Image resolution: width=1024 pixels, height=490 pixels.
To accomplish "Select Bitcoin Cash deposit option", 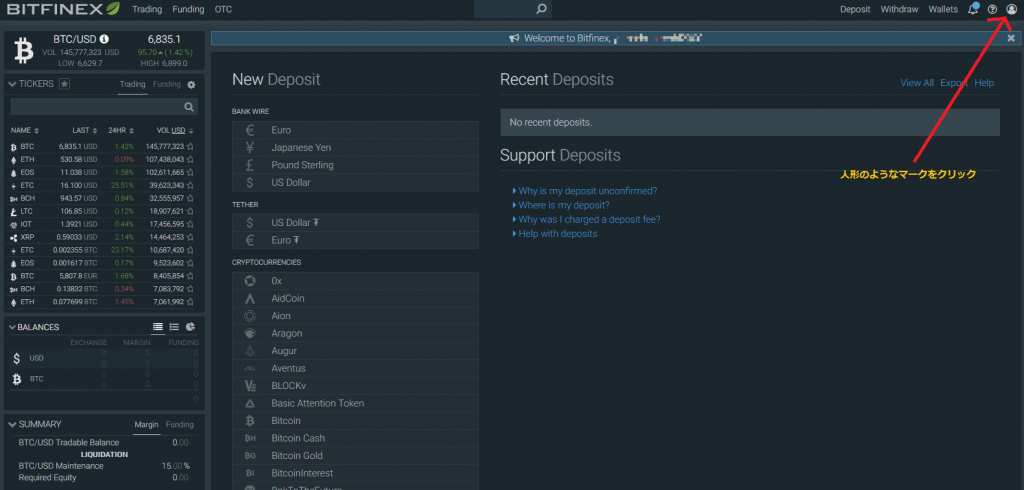I will click(x=355, y=438).
